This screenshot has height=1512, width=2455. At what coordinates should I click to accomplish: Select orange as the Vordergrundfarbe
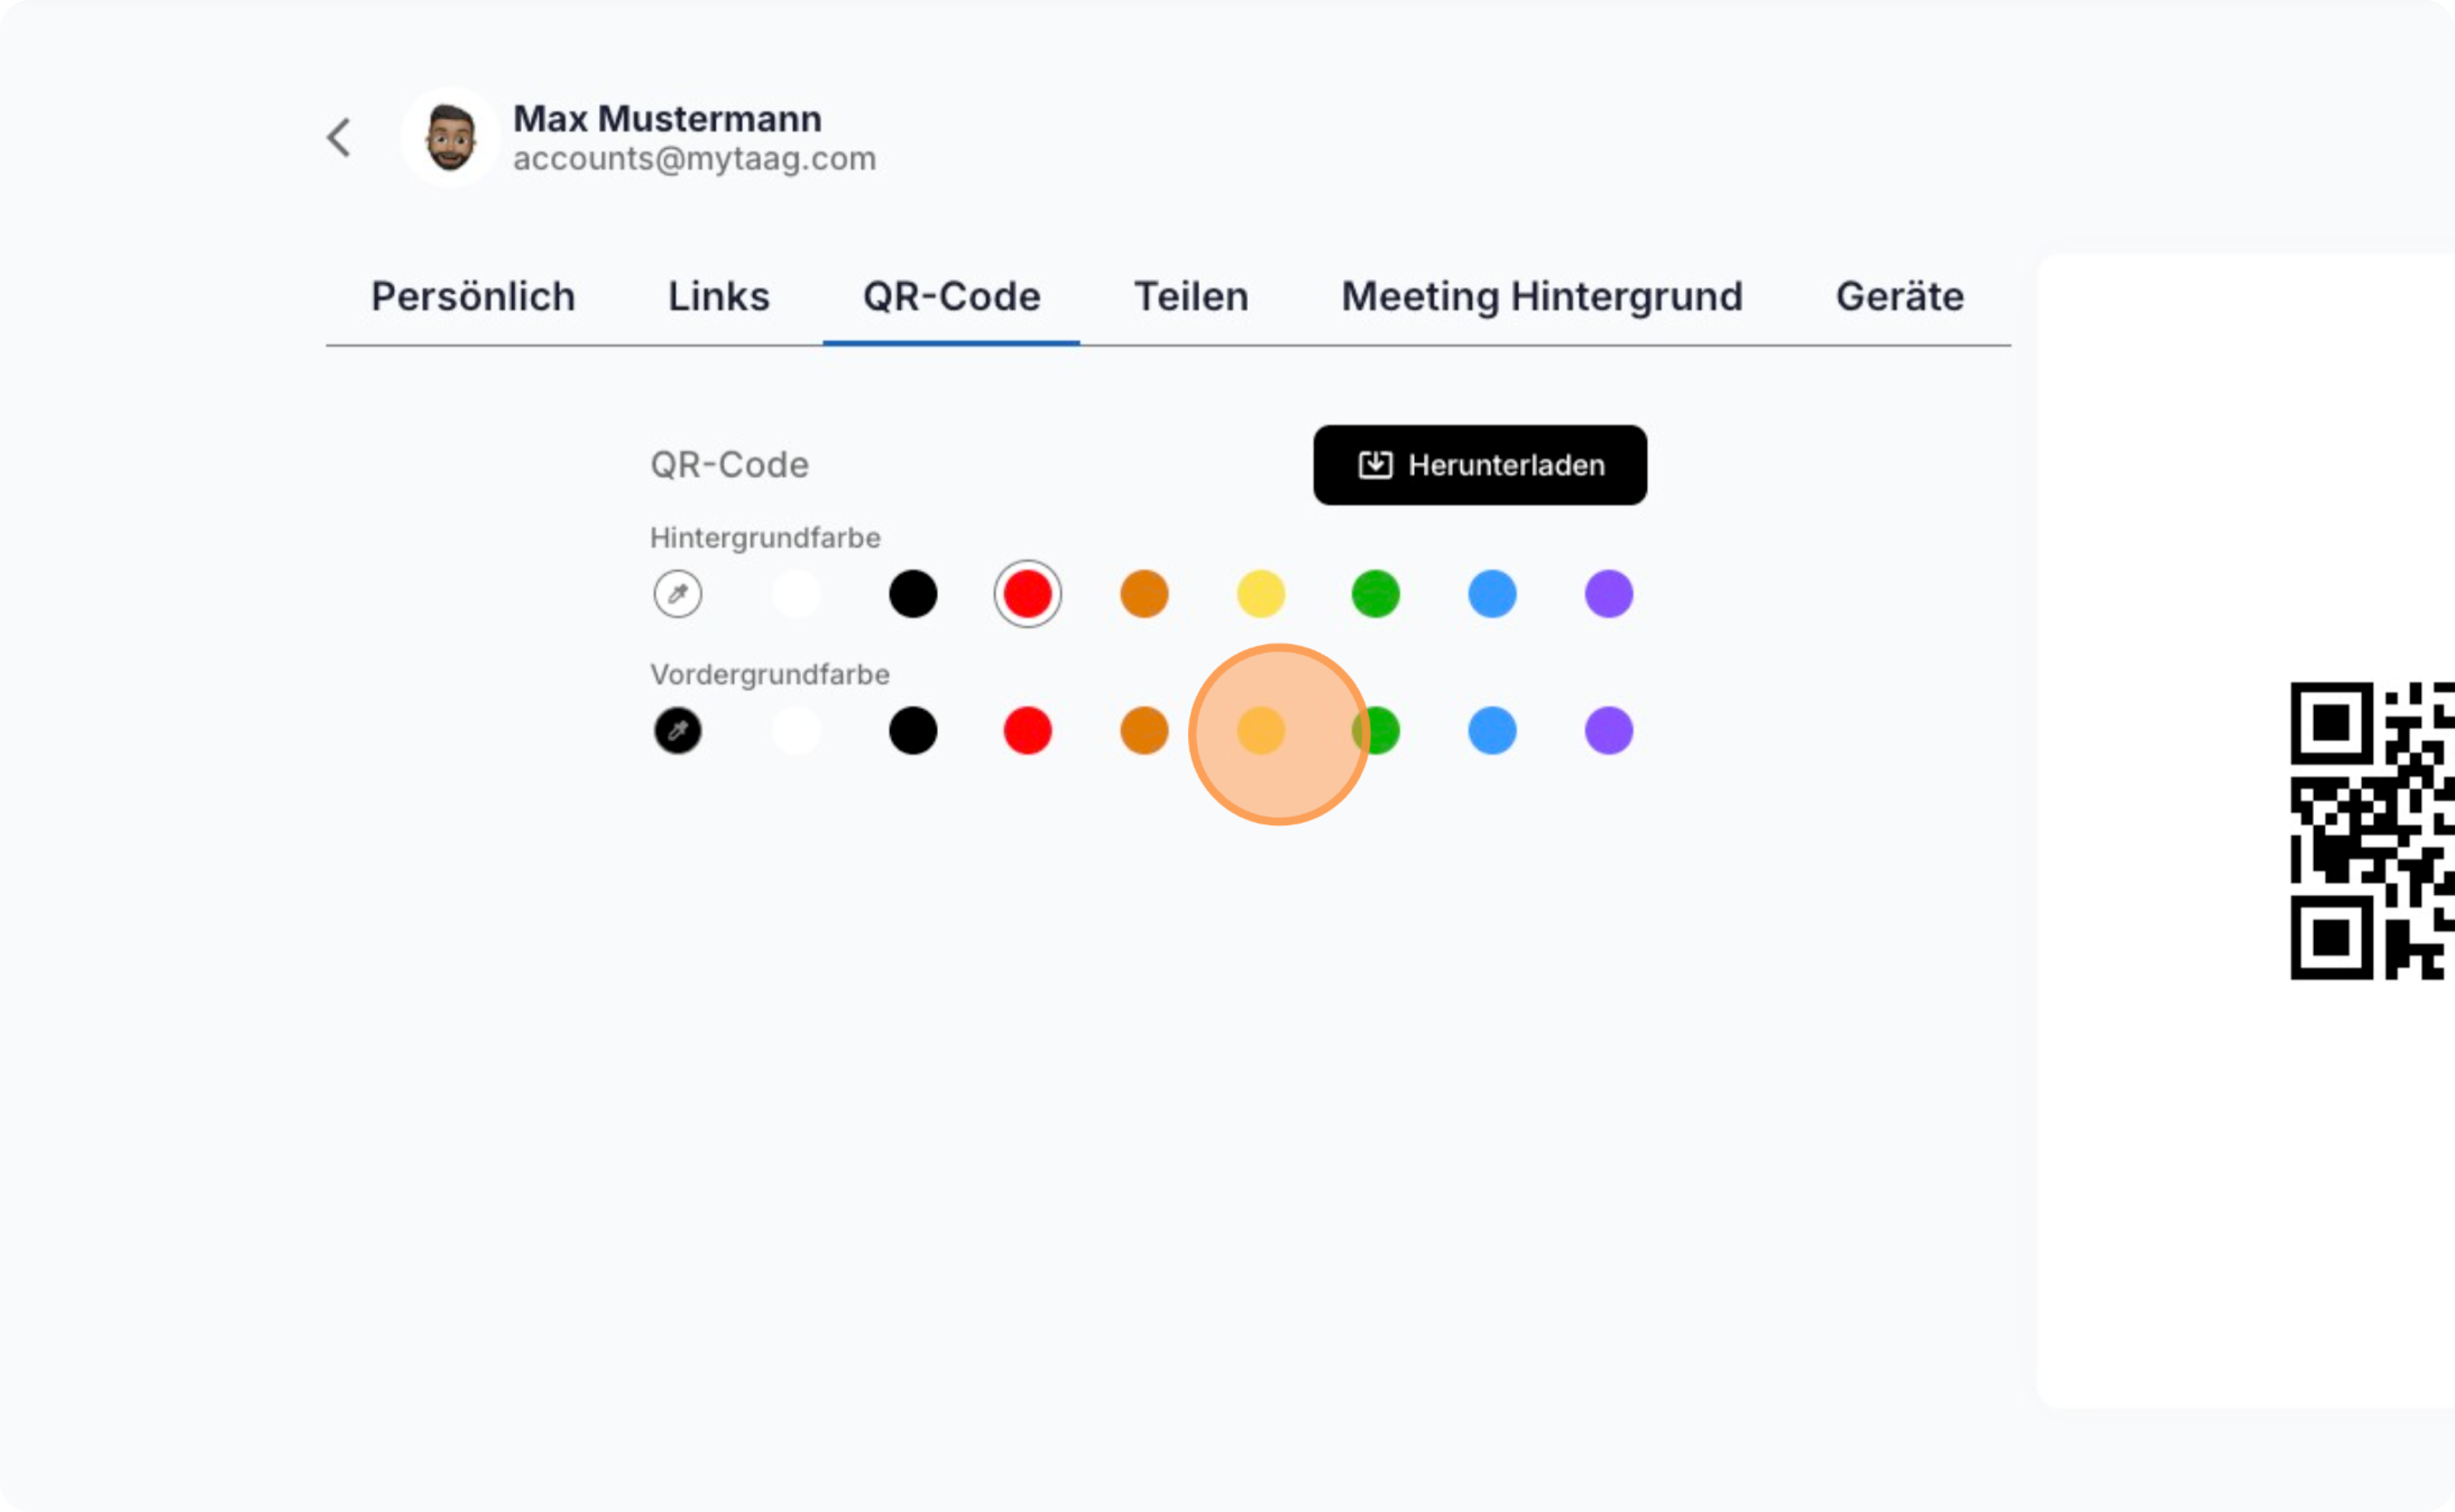(1144, 731)
